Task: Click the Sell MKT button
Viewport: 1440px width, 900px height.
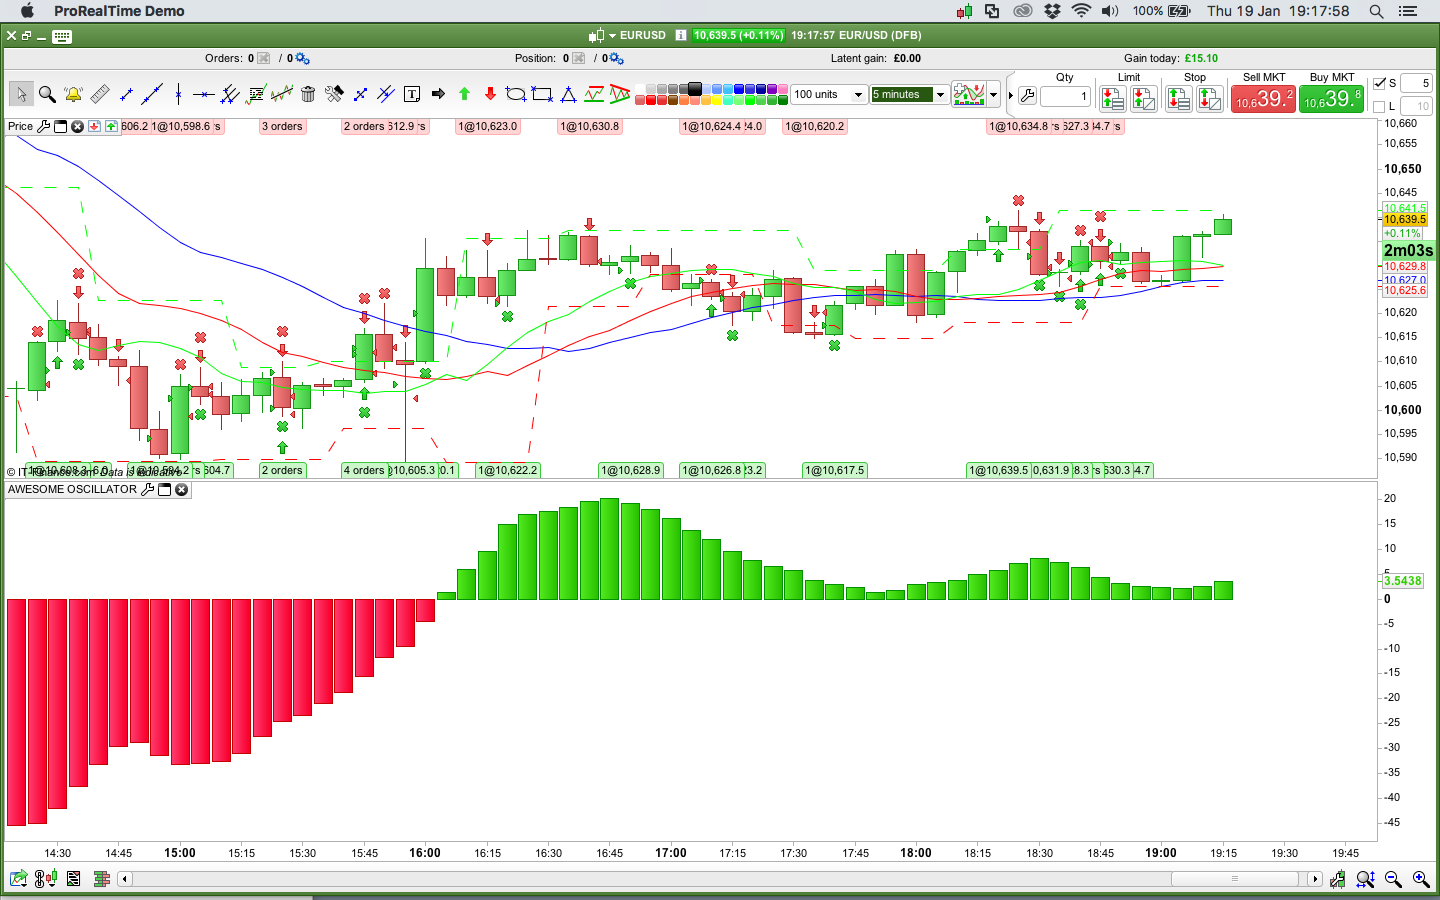Action: point(1264,99)
